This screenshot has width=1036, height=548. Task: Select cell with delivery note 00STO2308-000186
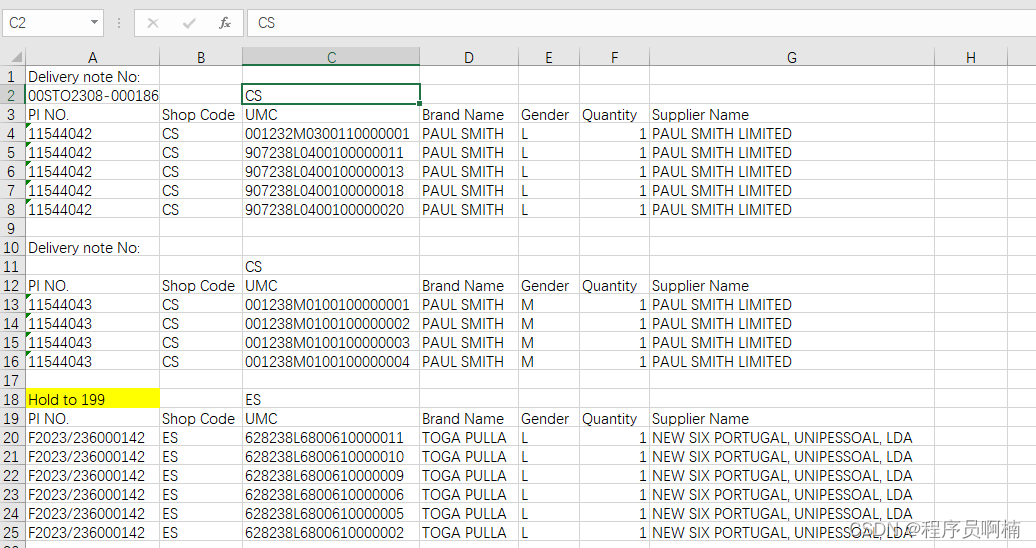point(92,96)
